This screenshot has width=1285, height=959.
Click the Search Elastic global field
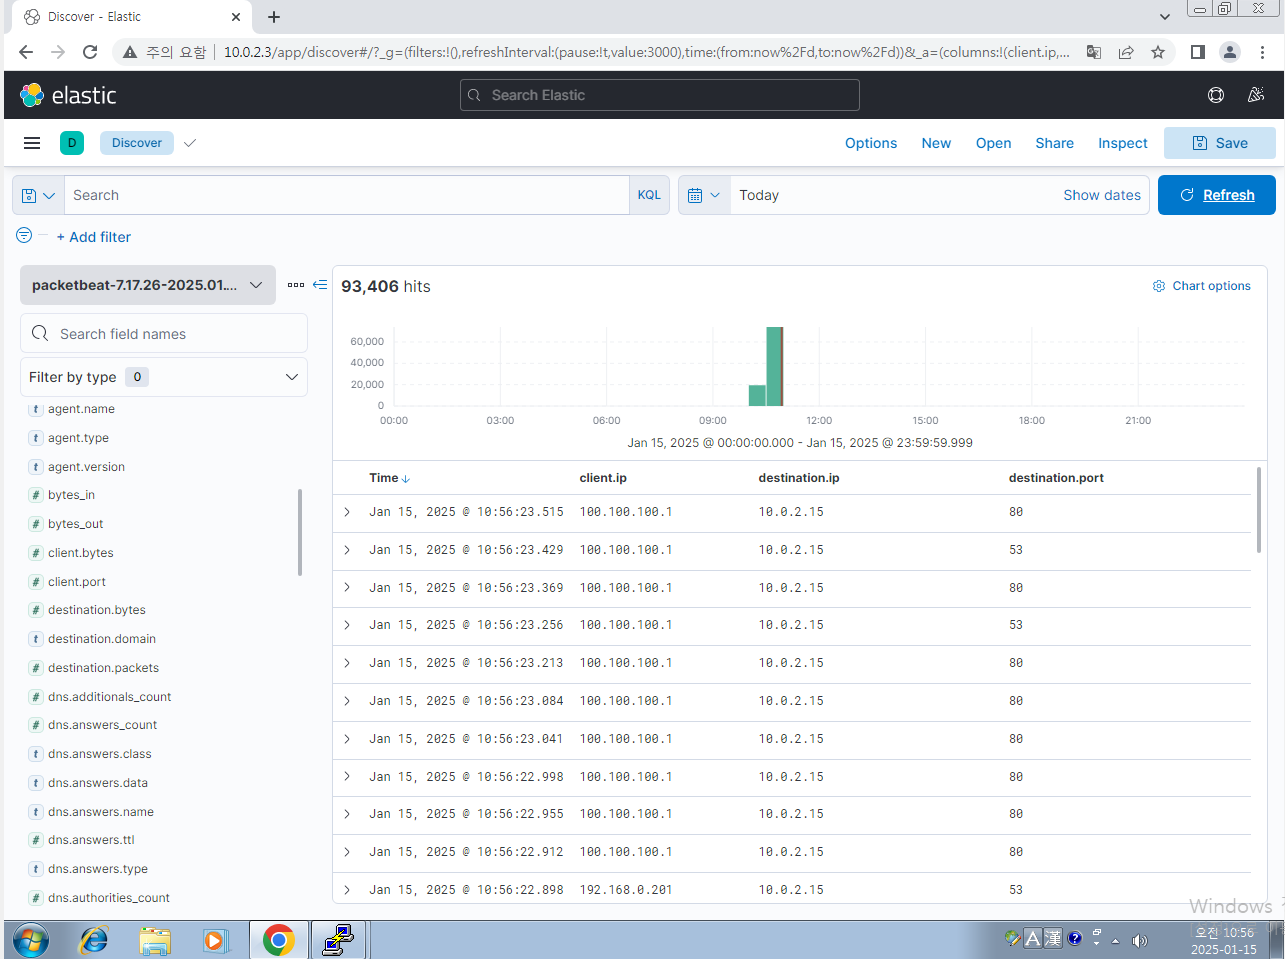click(660, 95)
